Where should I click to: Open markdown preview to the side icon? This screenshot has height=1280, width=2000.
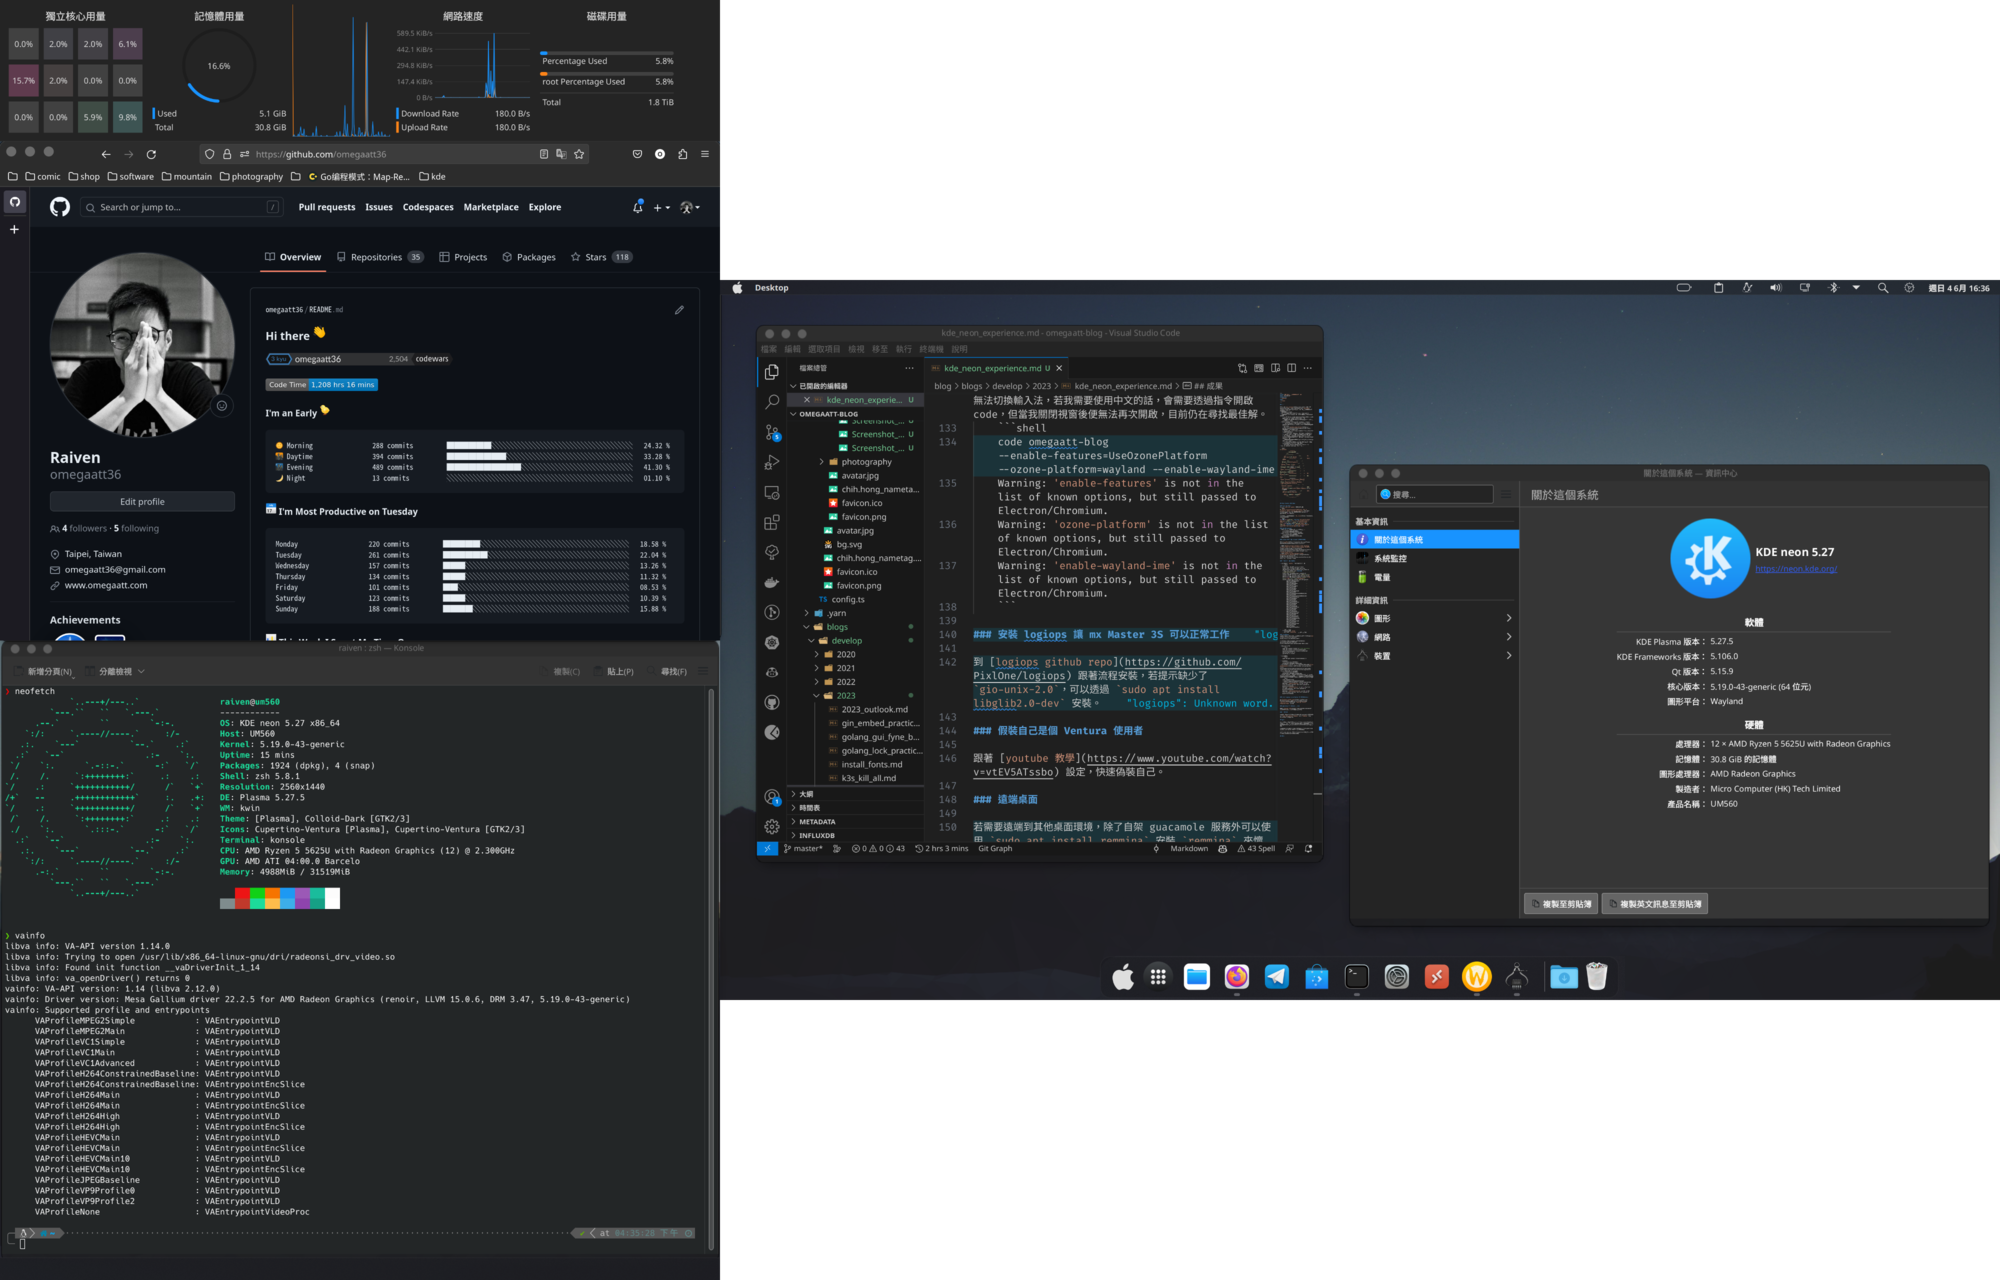click(1275, 368)
